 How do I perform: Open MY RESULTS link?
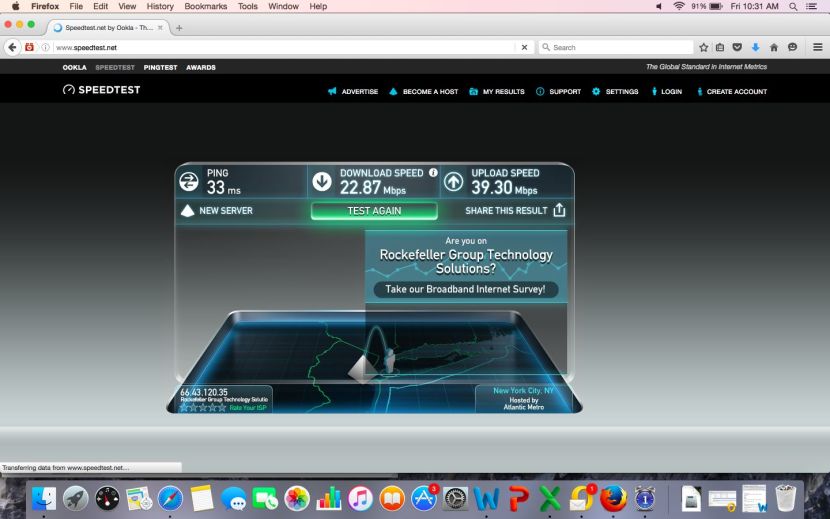point(503,92)
